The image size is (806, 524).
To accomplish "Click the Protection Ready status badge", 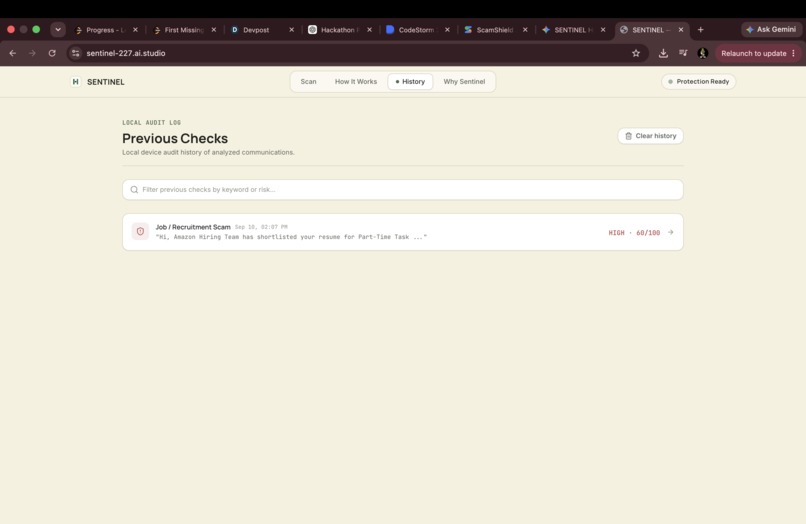I will (699, 82).
